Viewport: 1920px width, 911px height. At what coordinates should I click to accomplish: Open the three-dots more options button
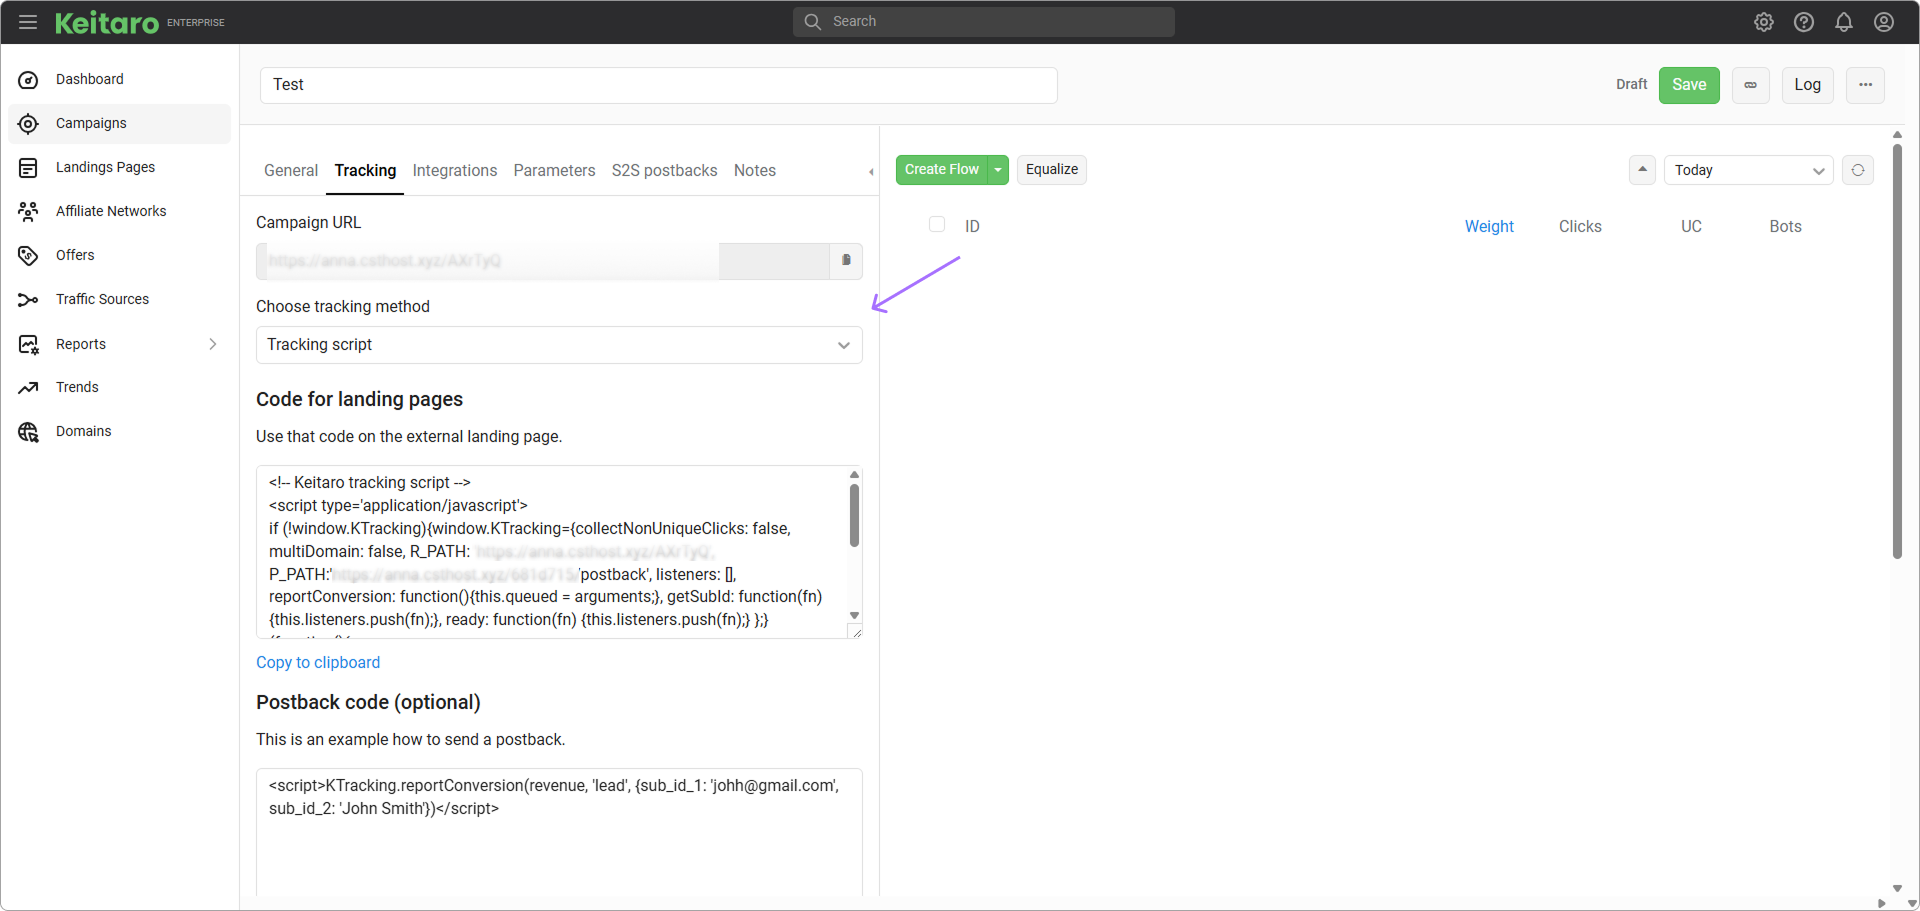click(x=1866, y=85)
